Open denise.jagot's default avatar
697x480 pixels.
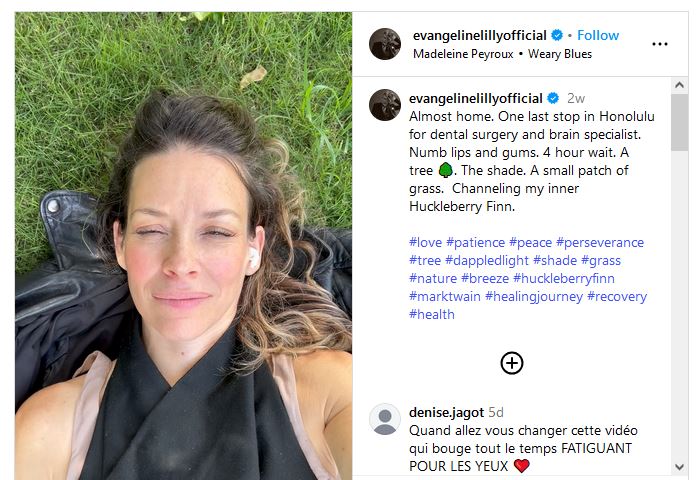[385, 419]
